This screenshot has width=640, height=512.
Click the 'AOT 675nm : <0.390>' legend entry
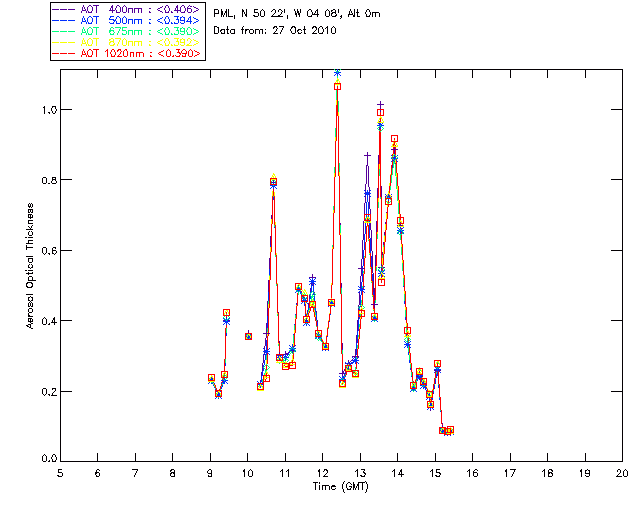point(127,31)
